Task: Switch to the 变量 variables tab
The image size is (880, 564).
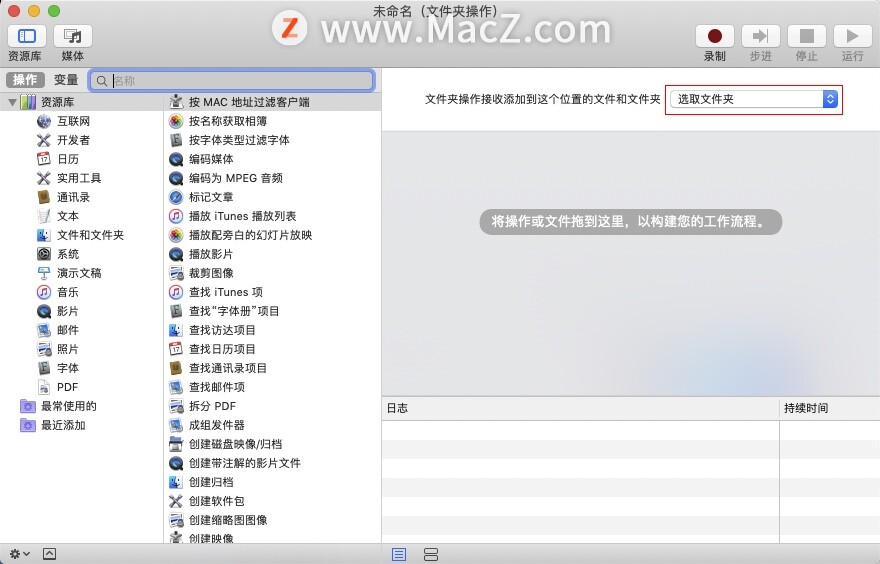Action: point(66,80)
